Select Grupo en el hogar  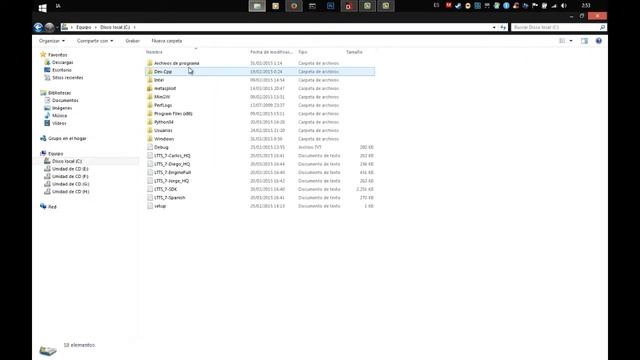click(67, 139)
